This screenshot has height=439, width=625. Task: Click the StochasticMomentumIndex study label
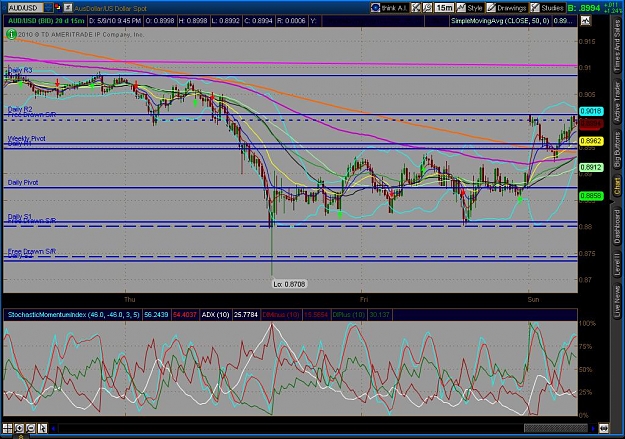coord(73,315)
